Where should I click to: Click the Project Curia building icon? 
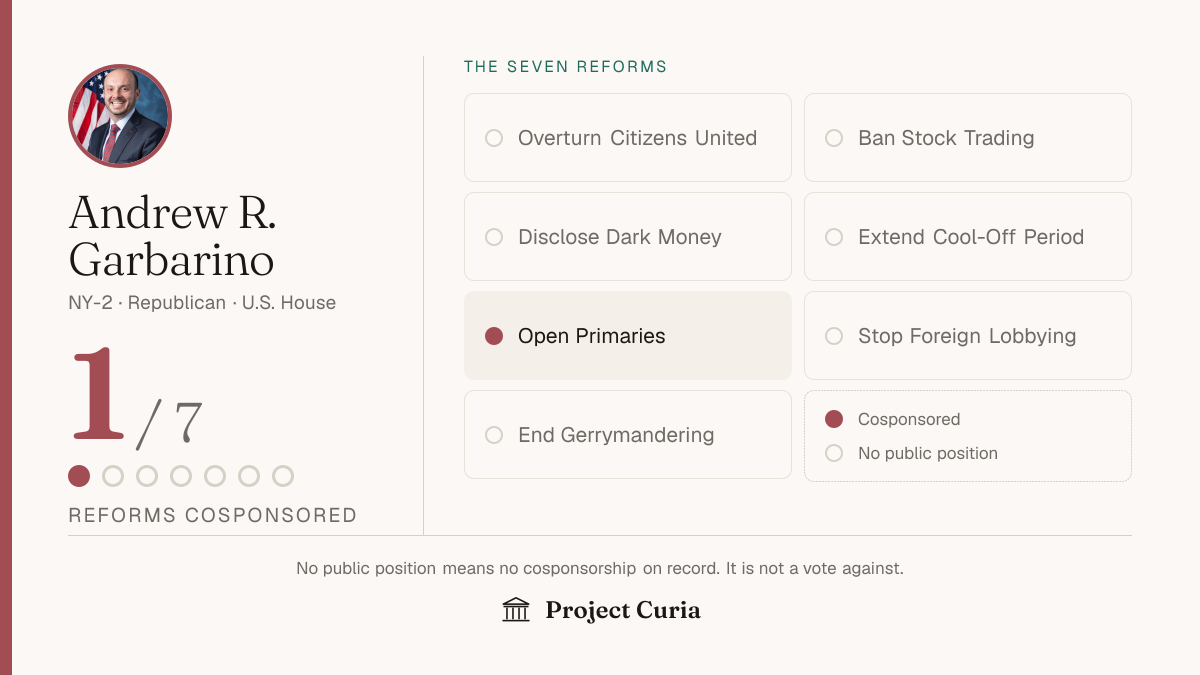point(516,610)
